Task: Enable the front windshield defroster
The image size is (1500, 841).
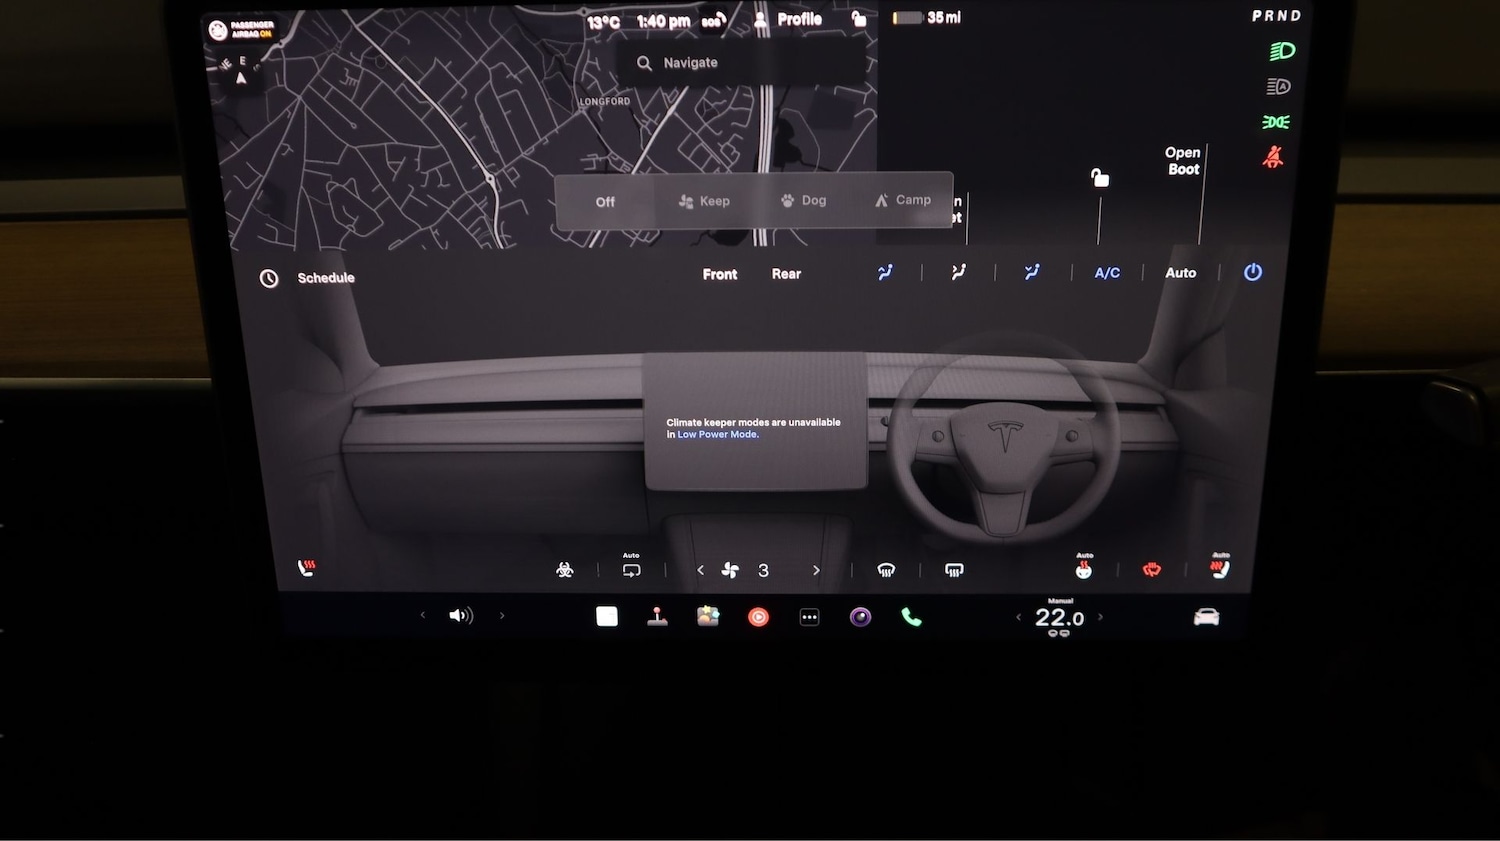Action: point(886,568)
